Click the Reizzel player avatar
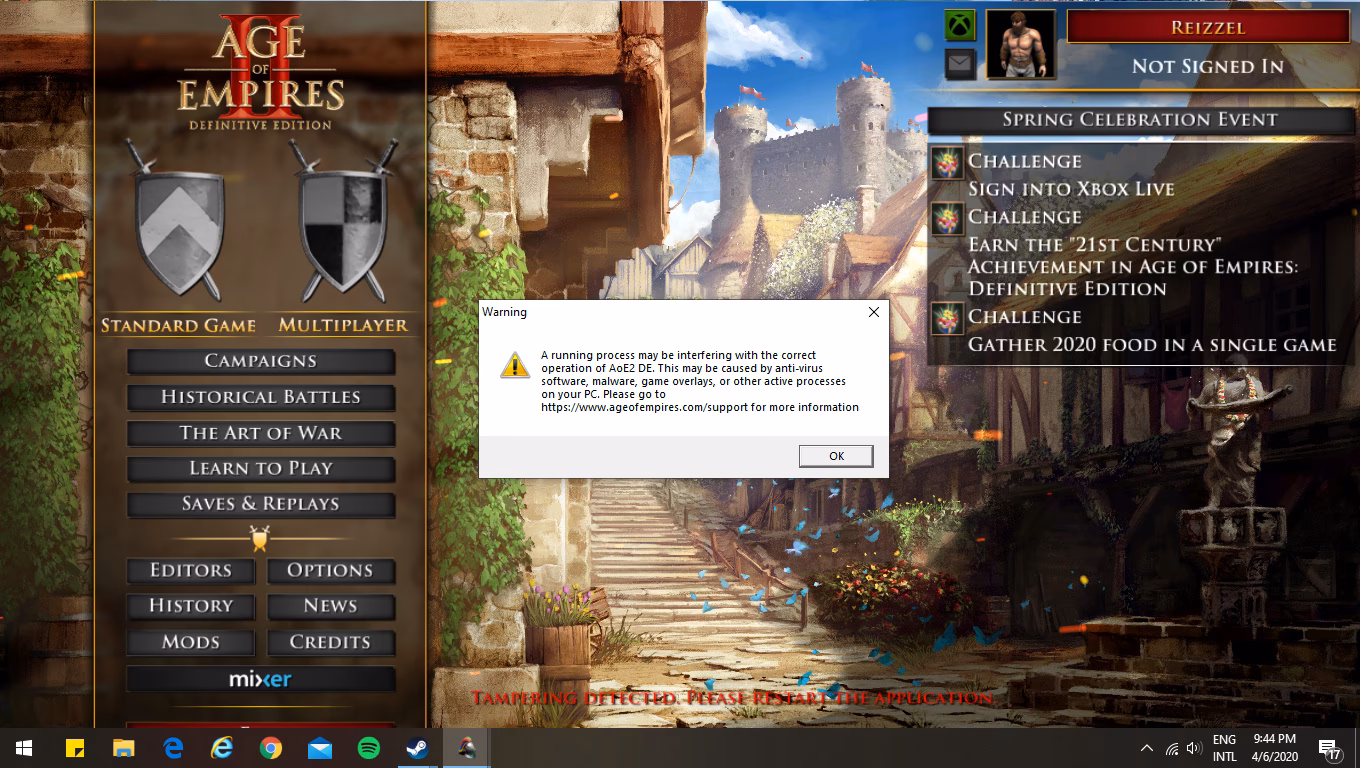 pos(1020,45)
